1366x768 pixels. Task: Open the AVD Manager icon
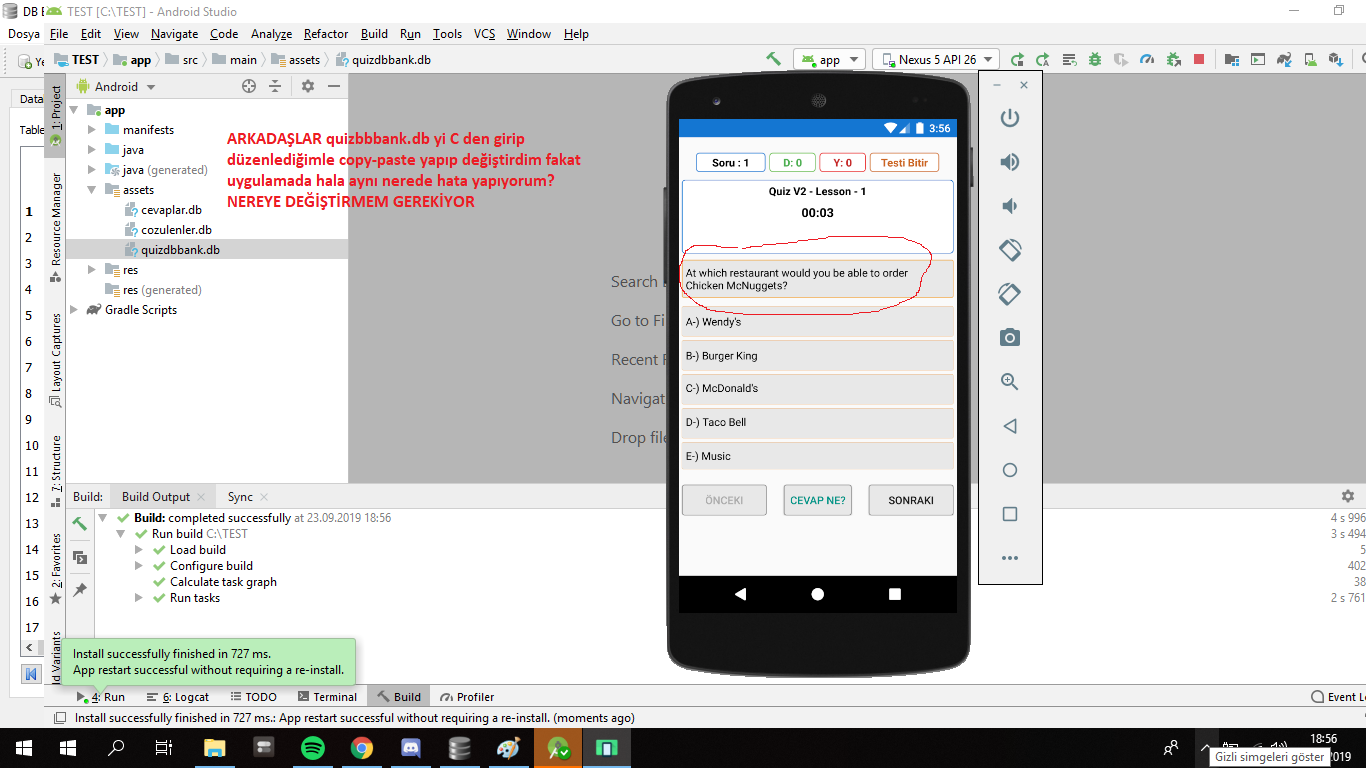1309,59
